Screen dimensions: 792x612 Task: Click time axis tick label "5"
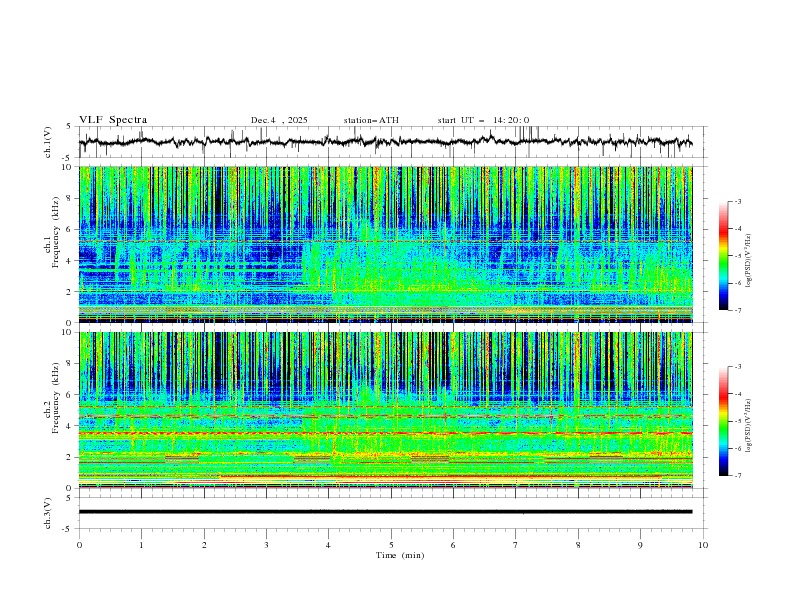pos(391,545)
